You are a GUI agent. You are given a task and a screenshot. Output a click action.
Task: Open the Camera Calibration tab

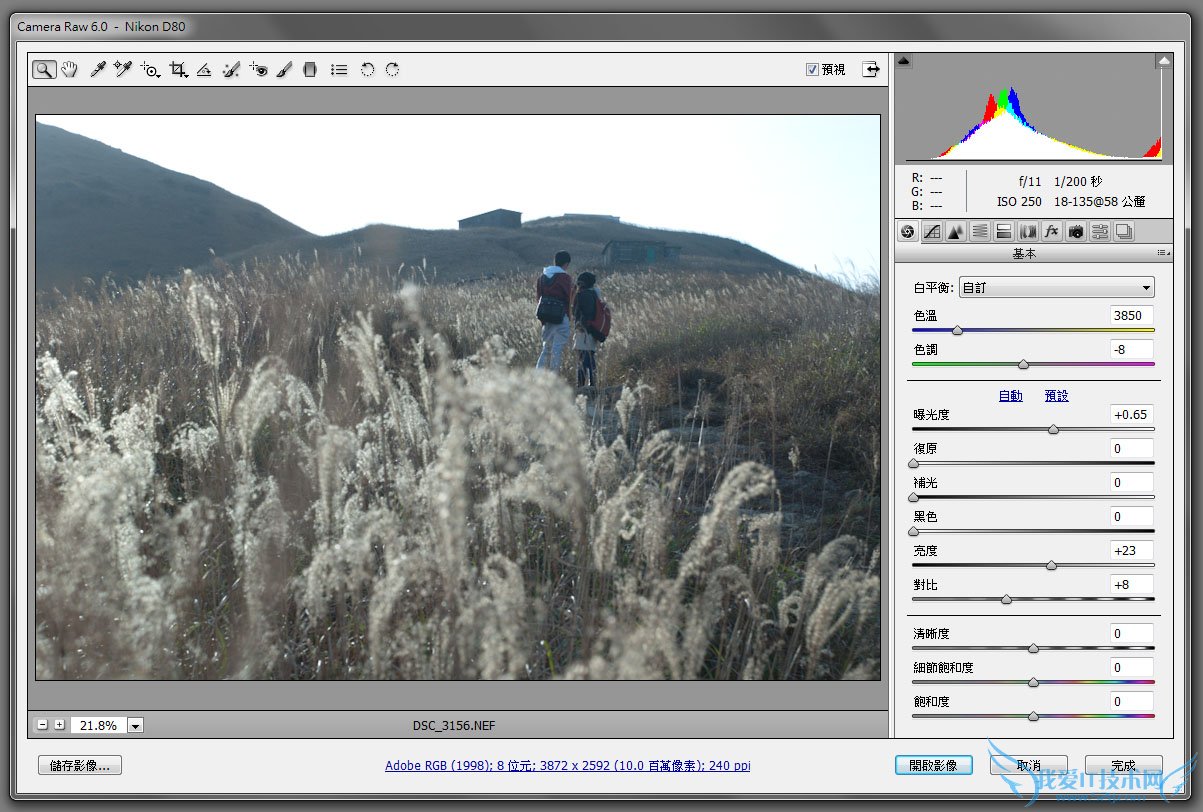pyautogui.click(x=1076, y=232)
